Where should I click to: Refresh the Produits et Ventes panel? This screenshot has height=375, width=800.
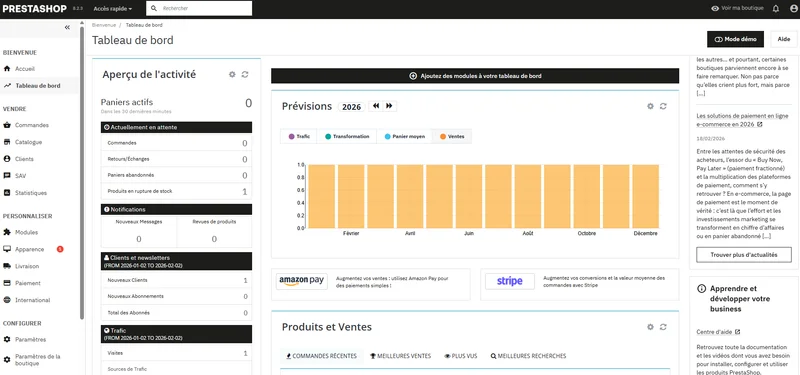(x=663, y=327)
